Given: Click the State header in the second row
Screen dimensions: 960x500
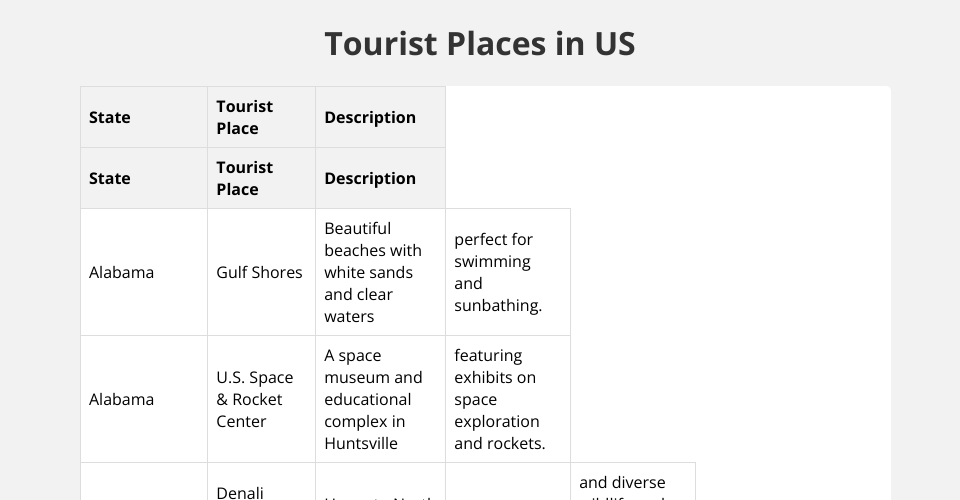Looking at the screenshot, I should pos(110,178).
